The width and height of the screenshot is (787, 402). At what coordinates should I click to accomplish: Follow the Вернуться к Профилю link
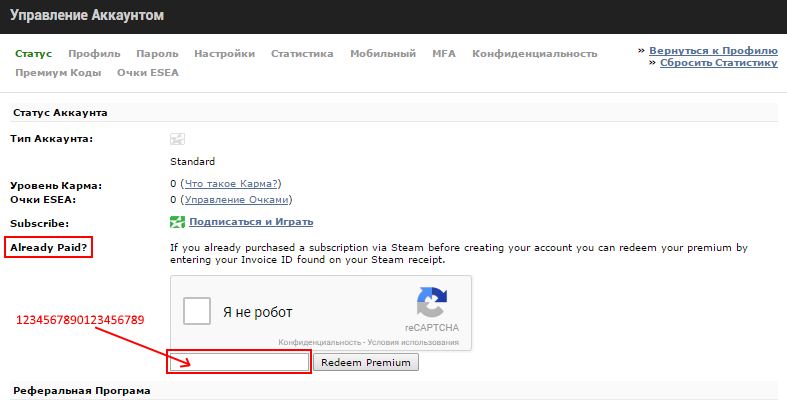point(713,51)
